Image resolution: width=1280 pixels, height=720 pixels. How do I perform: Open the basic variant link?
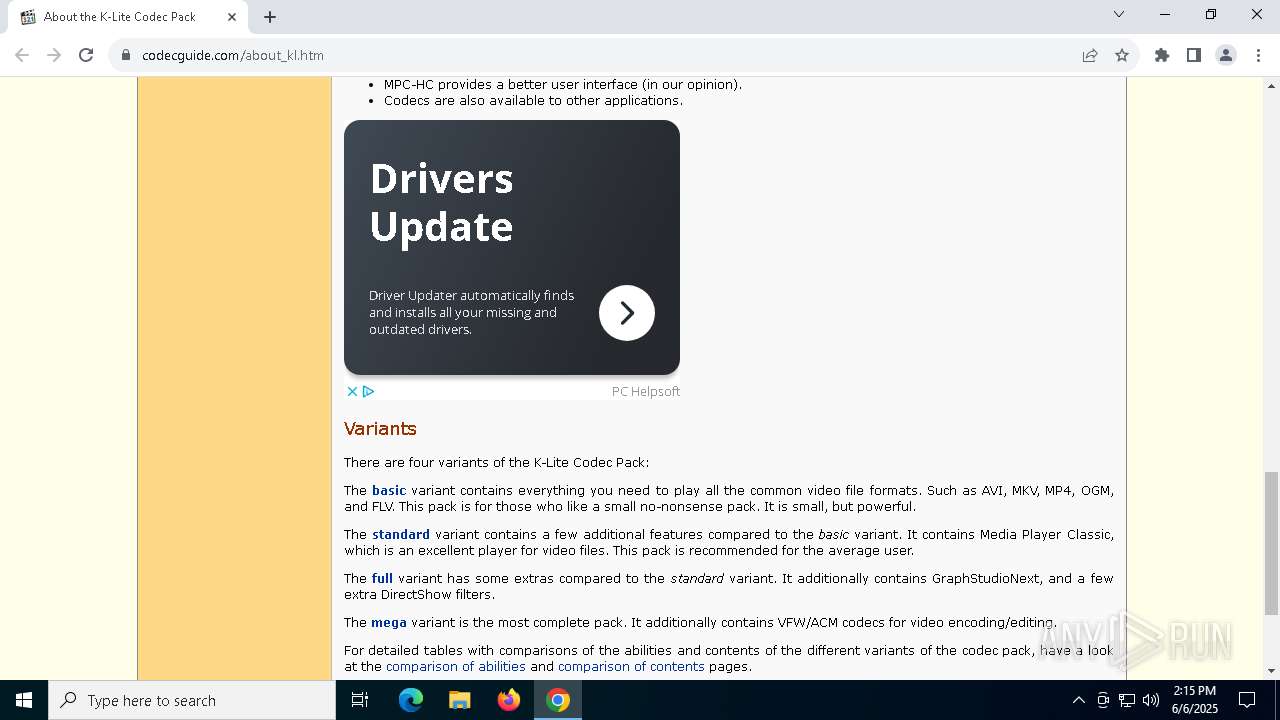tap(389, 490)
